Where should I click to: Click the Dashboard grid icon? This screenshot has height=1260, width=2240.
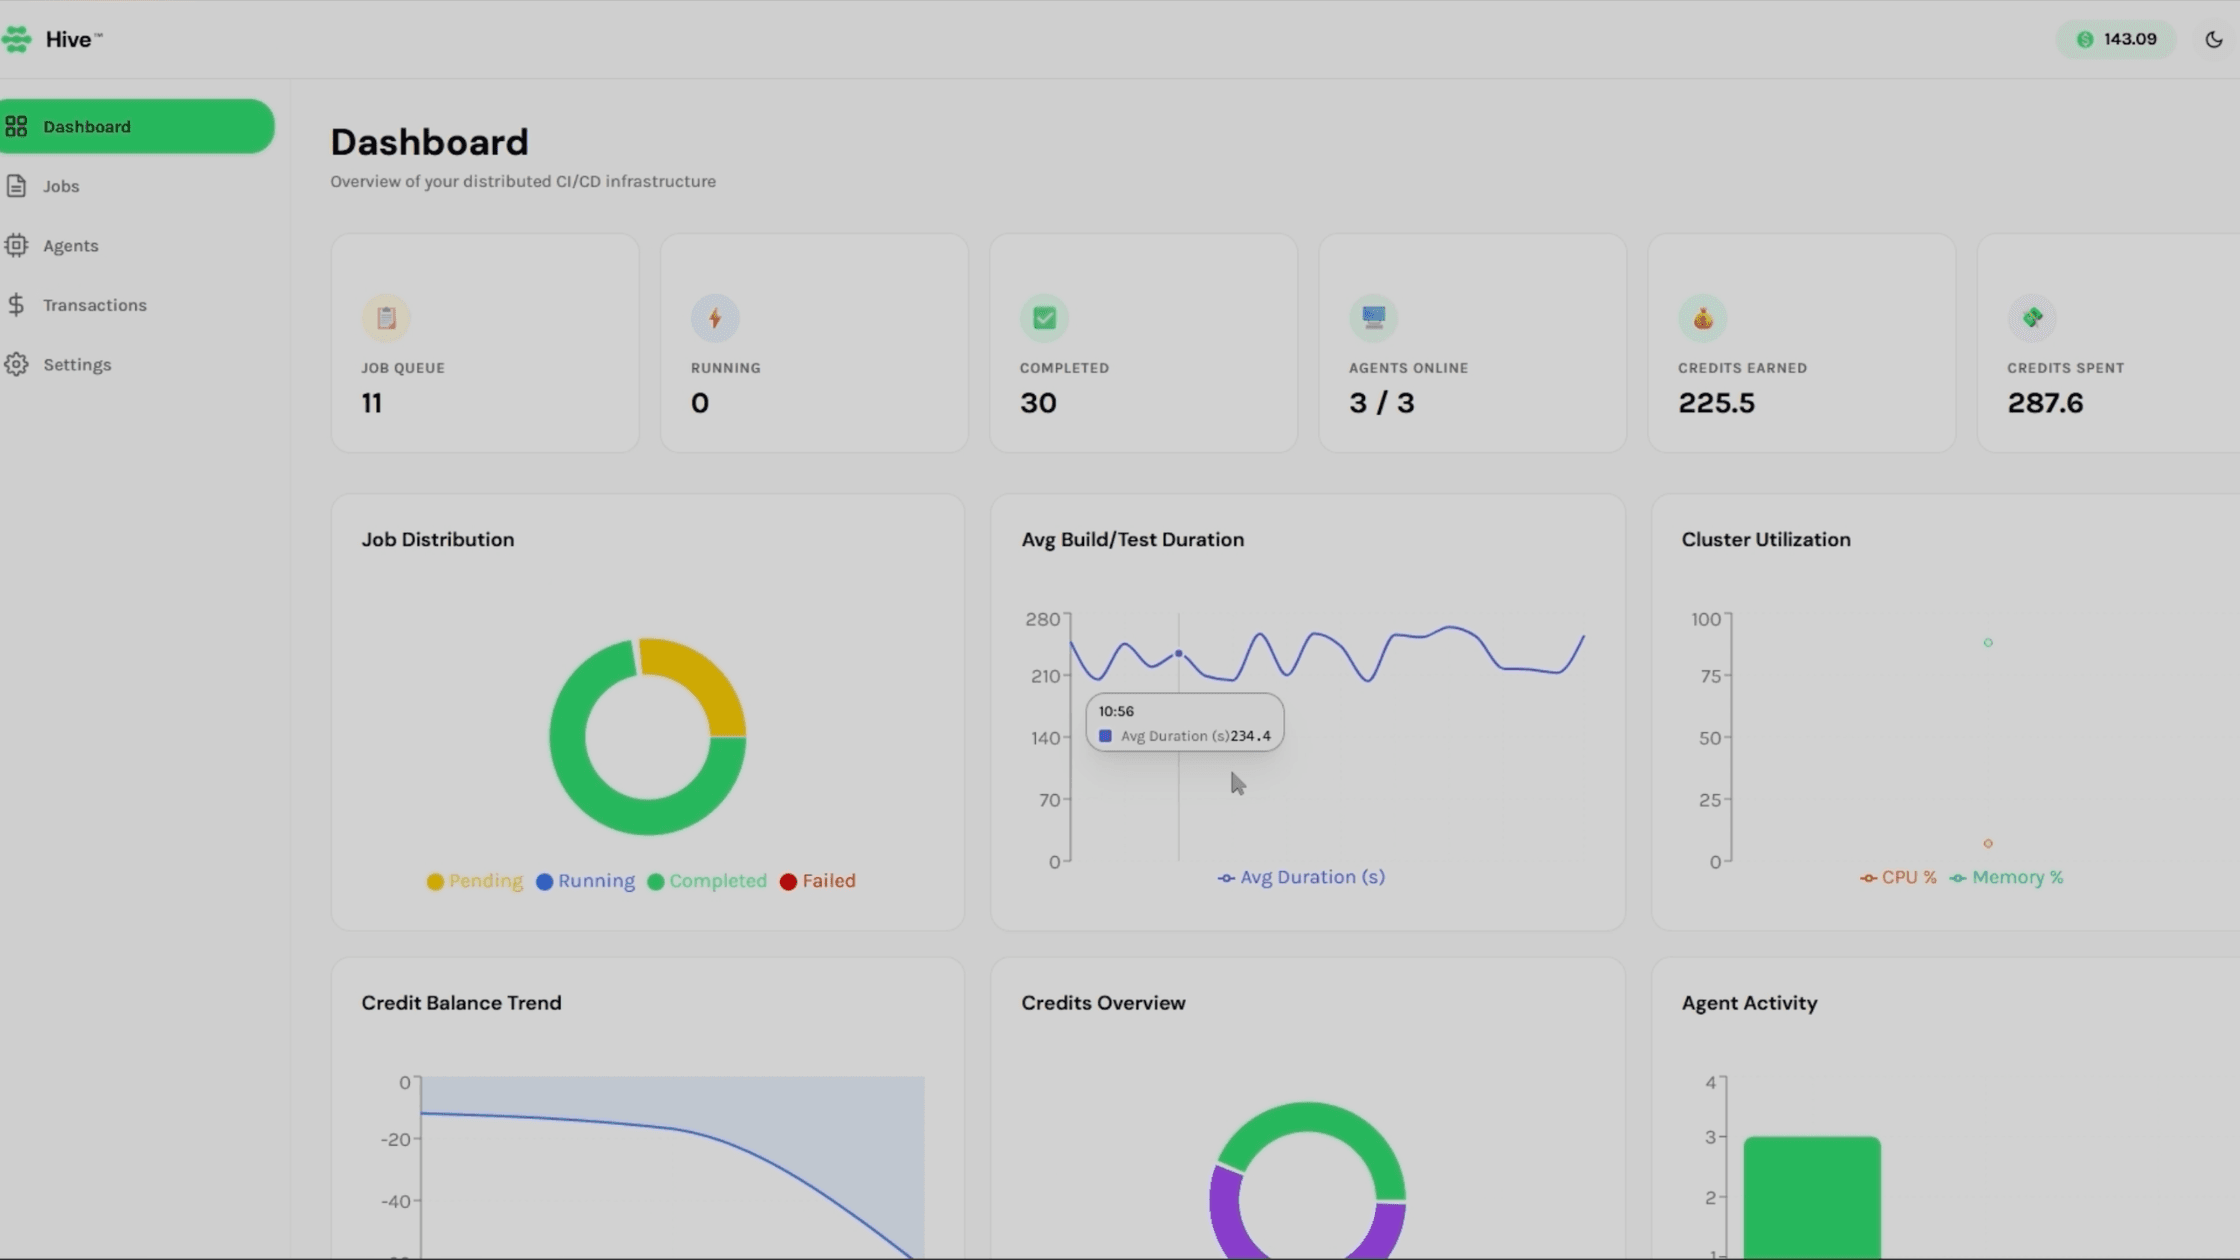[16, 126]
